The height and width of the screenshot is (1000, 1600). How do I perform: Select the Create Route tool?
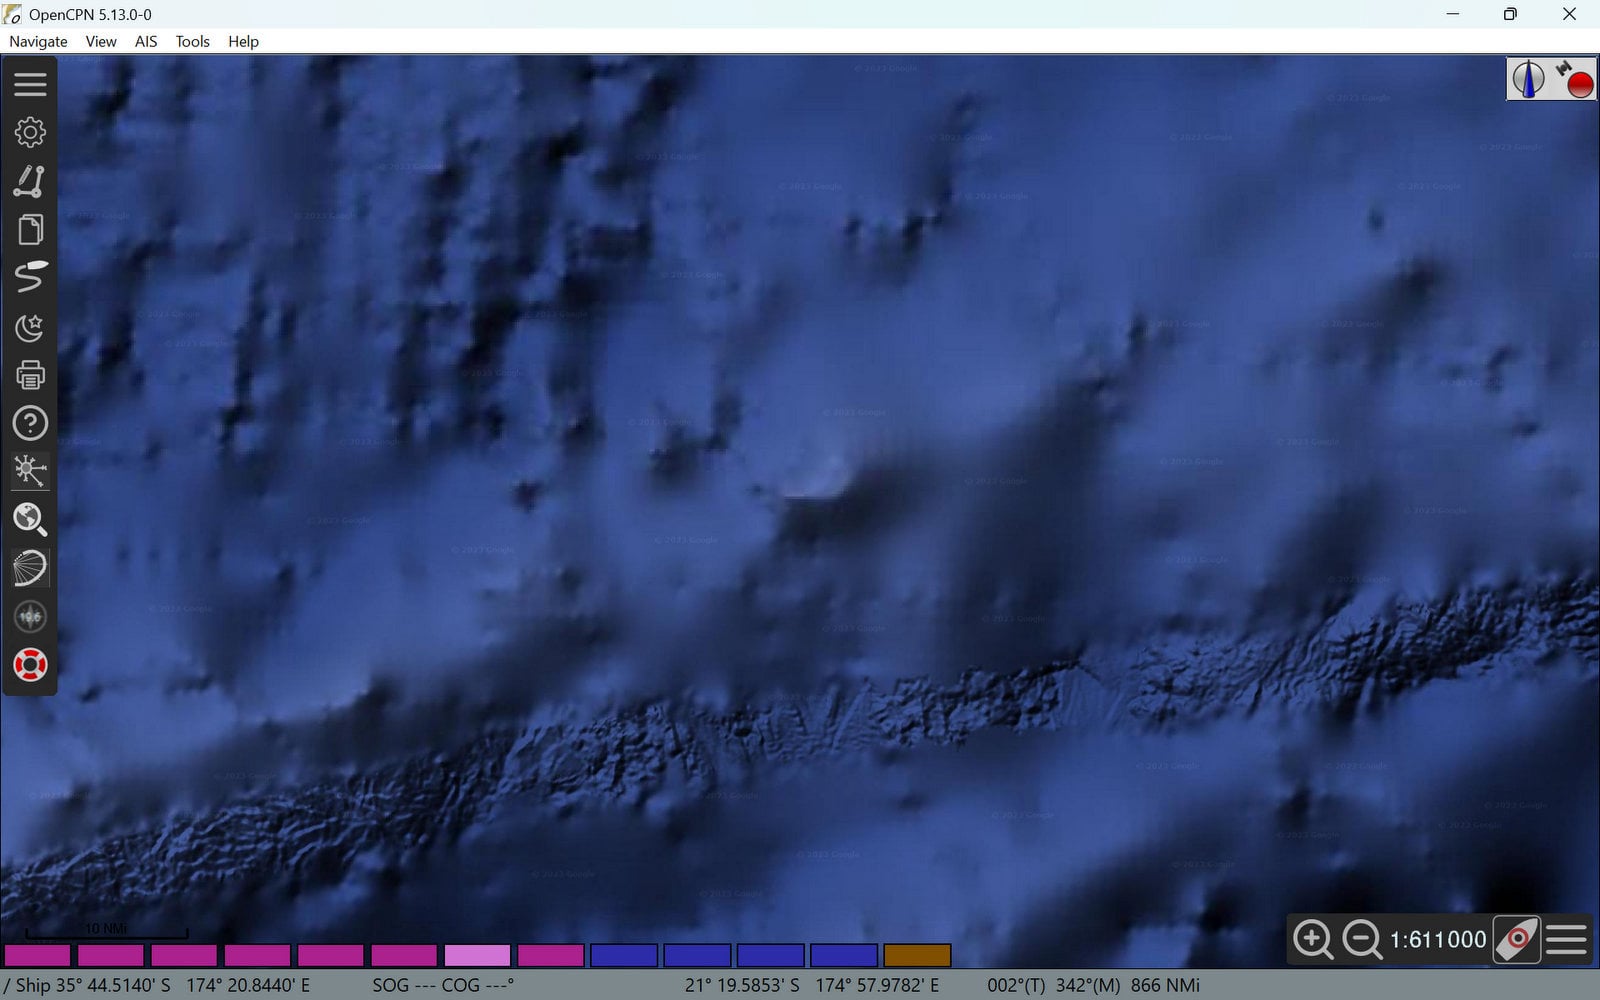[x=30, y=181]
